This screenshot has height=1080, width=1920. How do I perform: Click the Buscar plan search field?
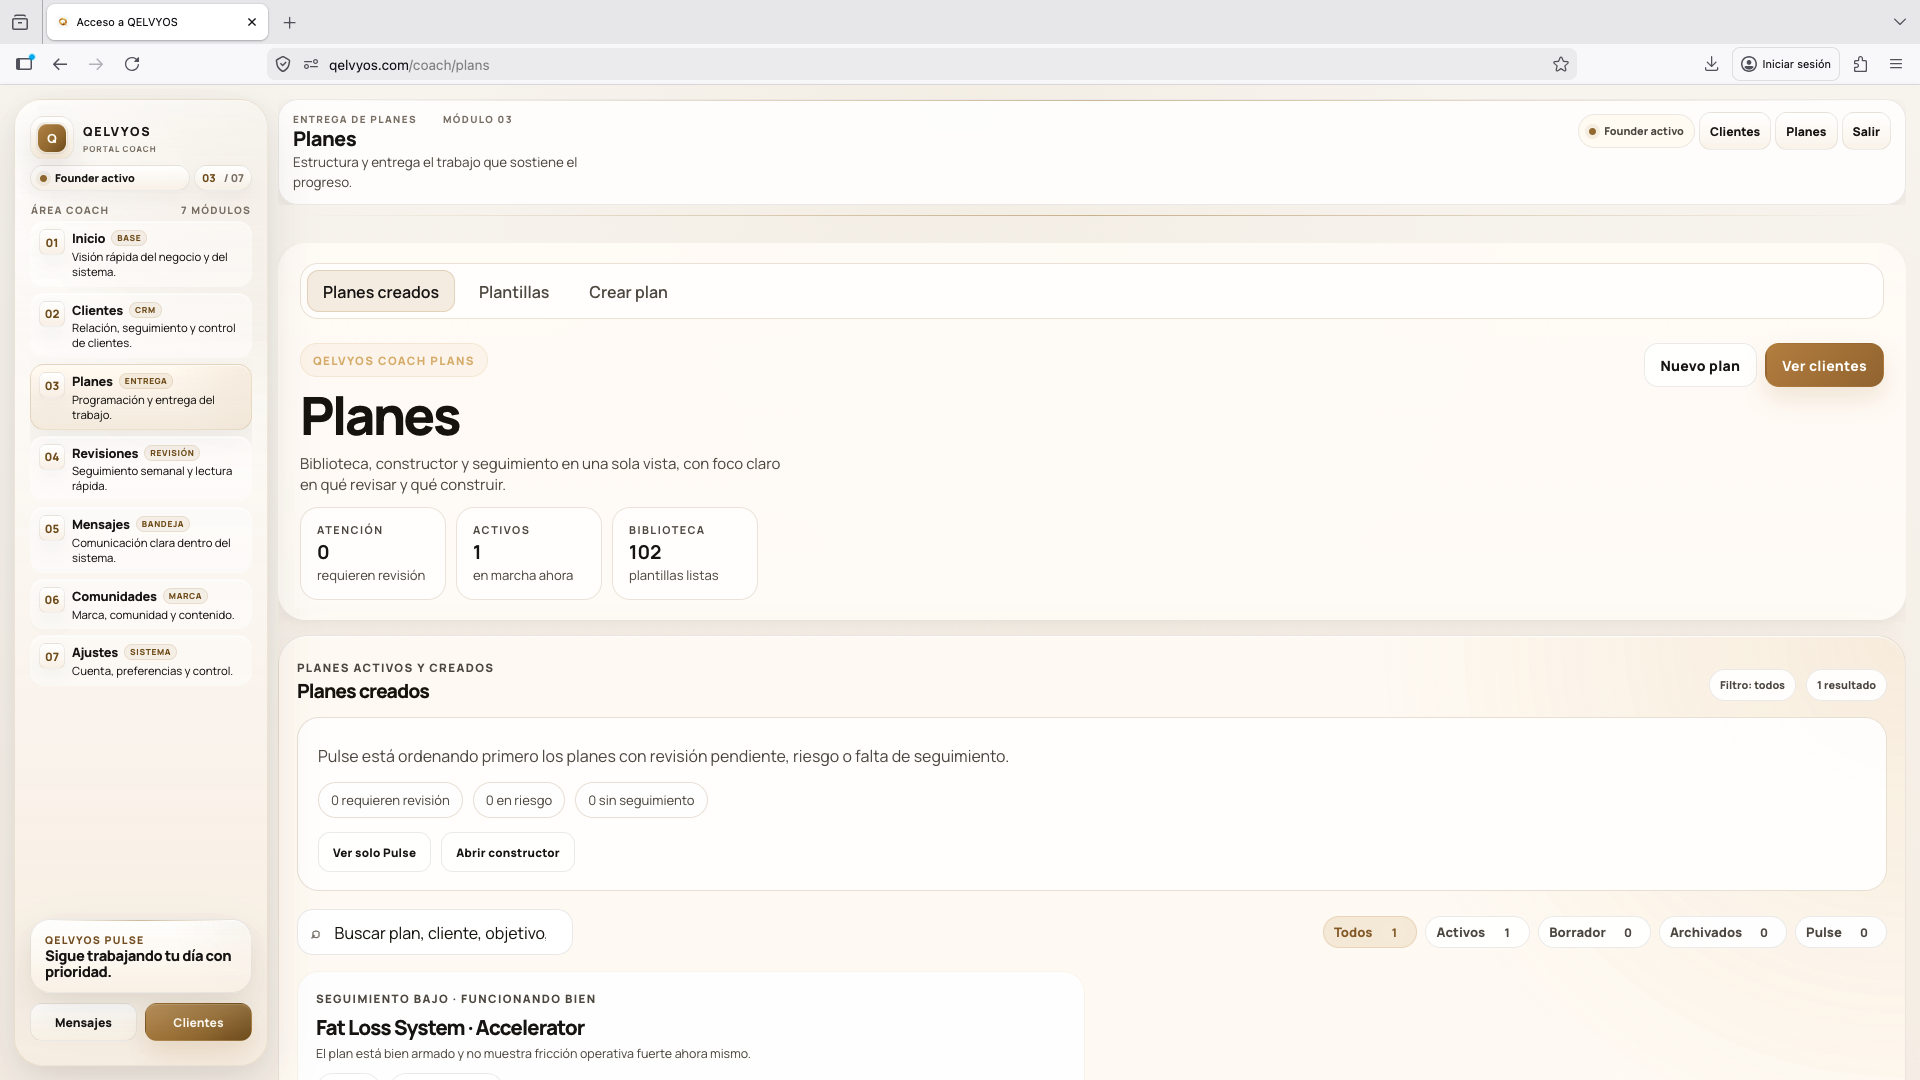440,933
